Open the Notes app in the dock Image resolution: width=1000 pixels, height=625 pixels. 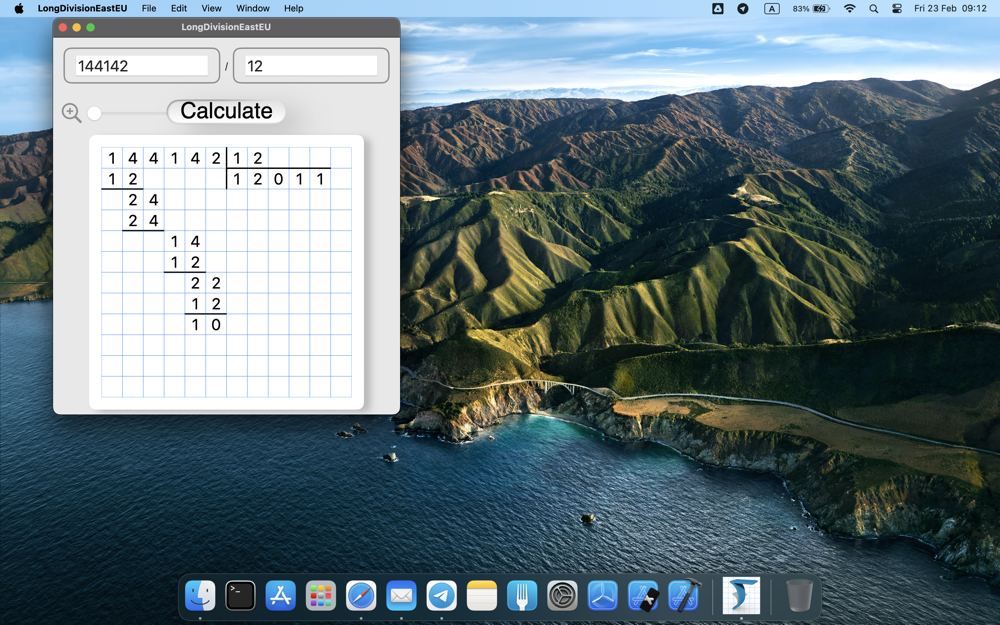482,596
